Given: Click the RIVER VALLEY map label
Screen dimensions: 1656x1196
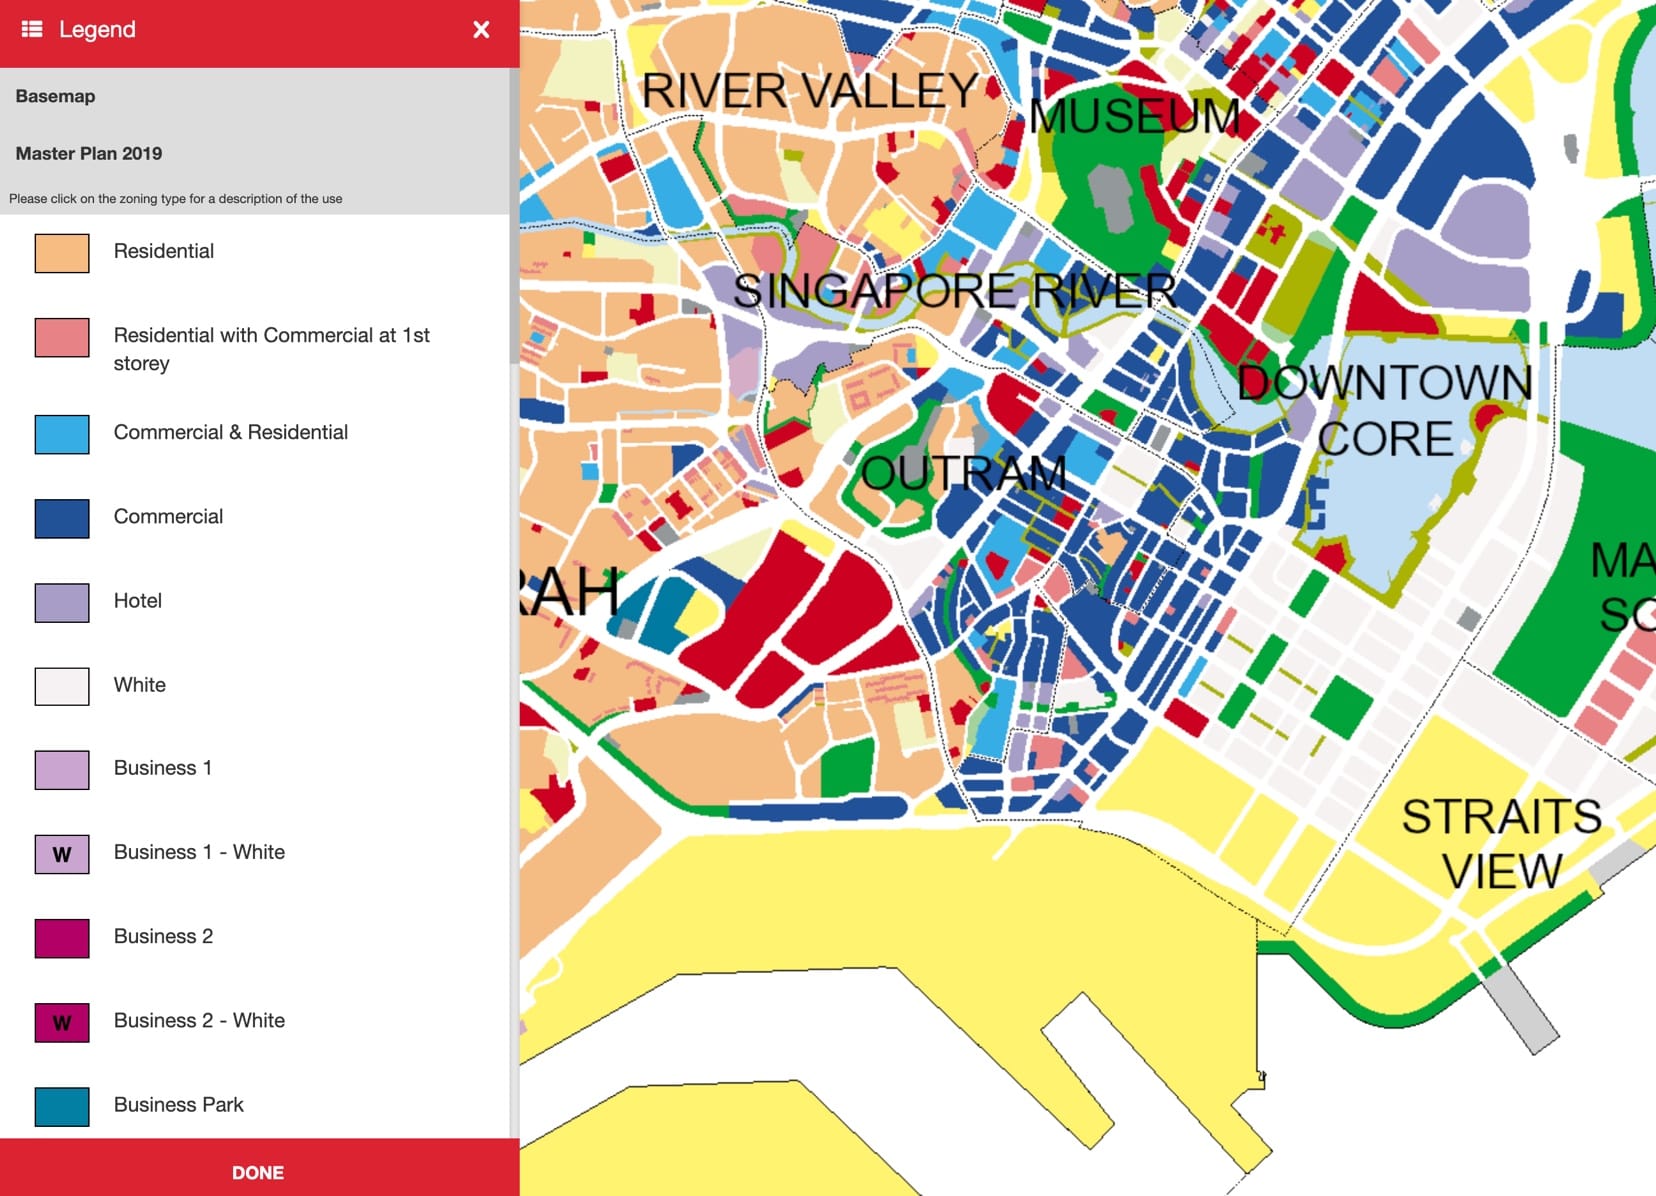Looking at the screenshot, I should tap(809, 91).
